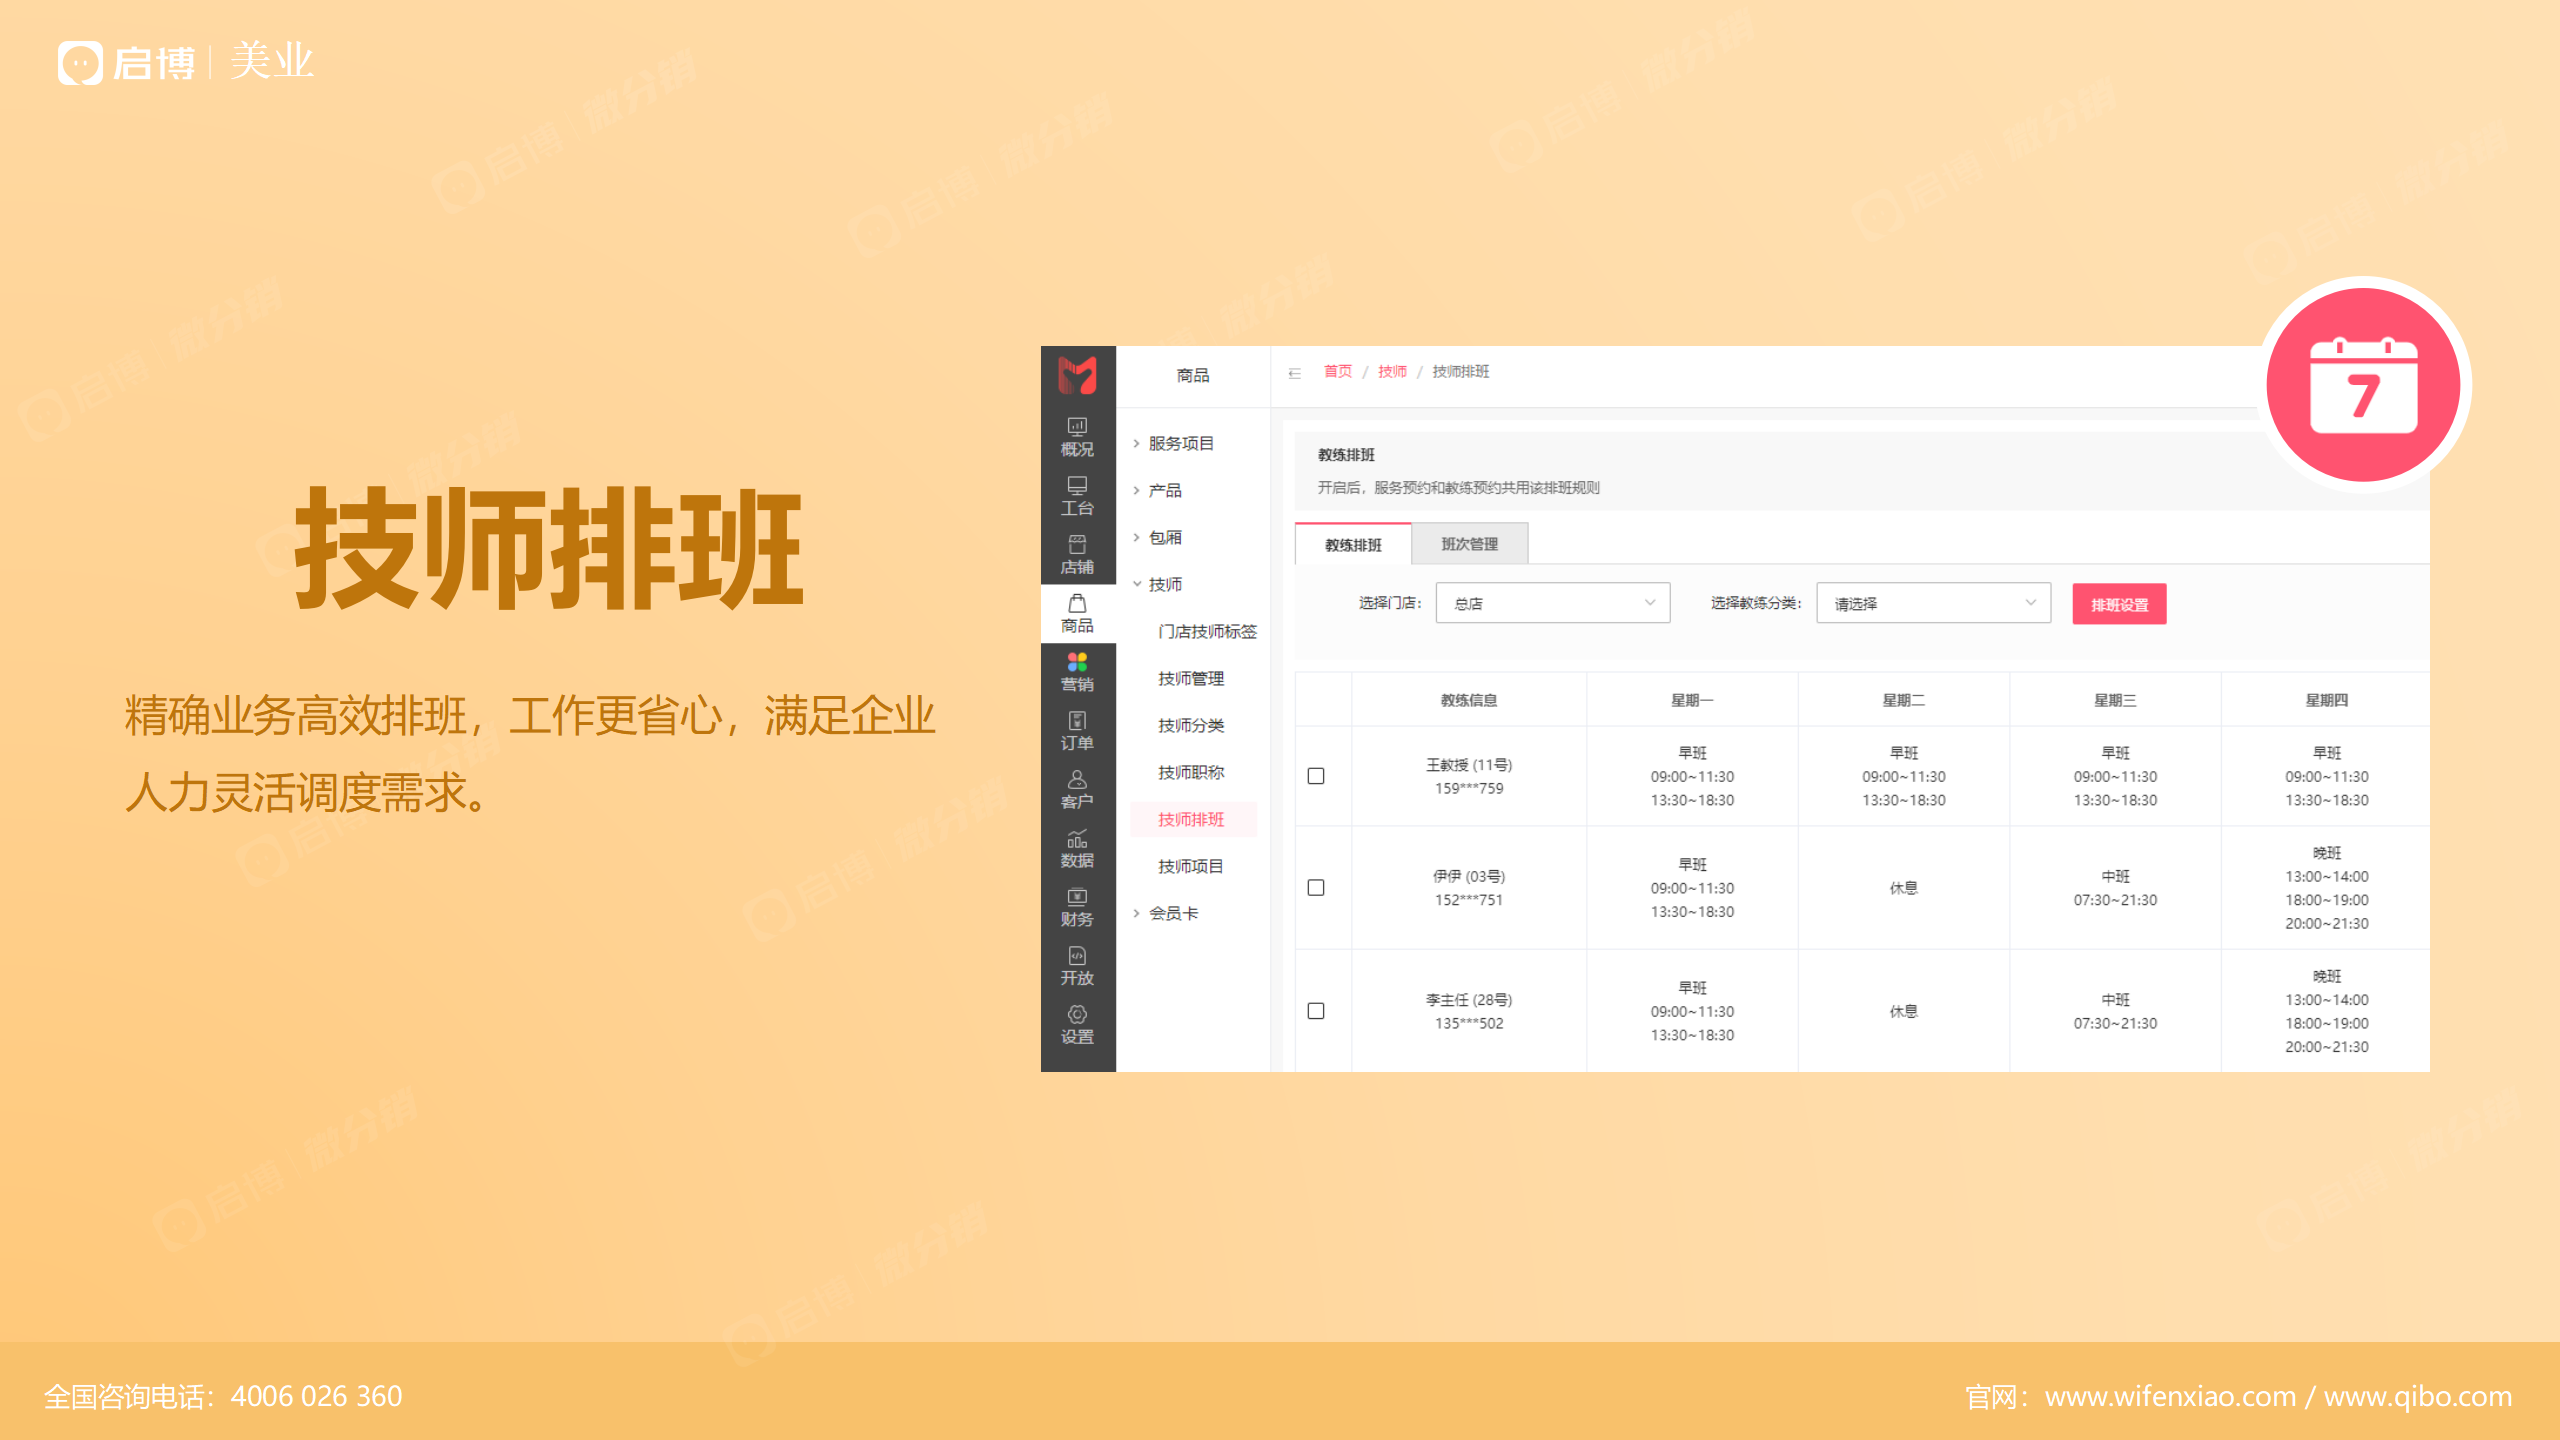Expand the 服务项目 menu group
This screenshot has height=1440, width=2560.
pos(1180,443)
